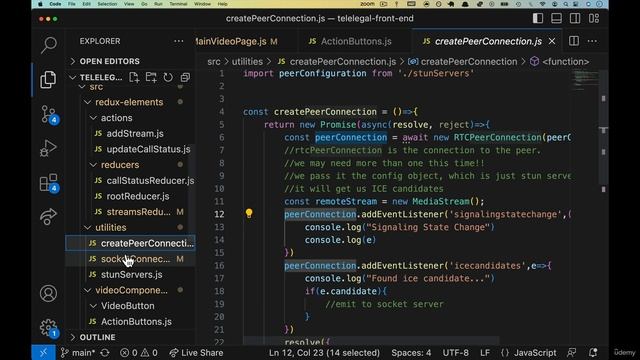This screenshot has height=360, width=640.
Task: Open the Explorer view icon
Action: pos(48,79)
